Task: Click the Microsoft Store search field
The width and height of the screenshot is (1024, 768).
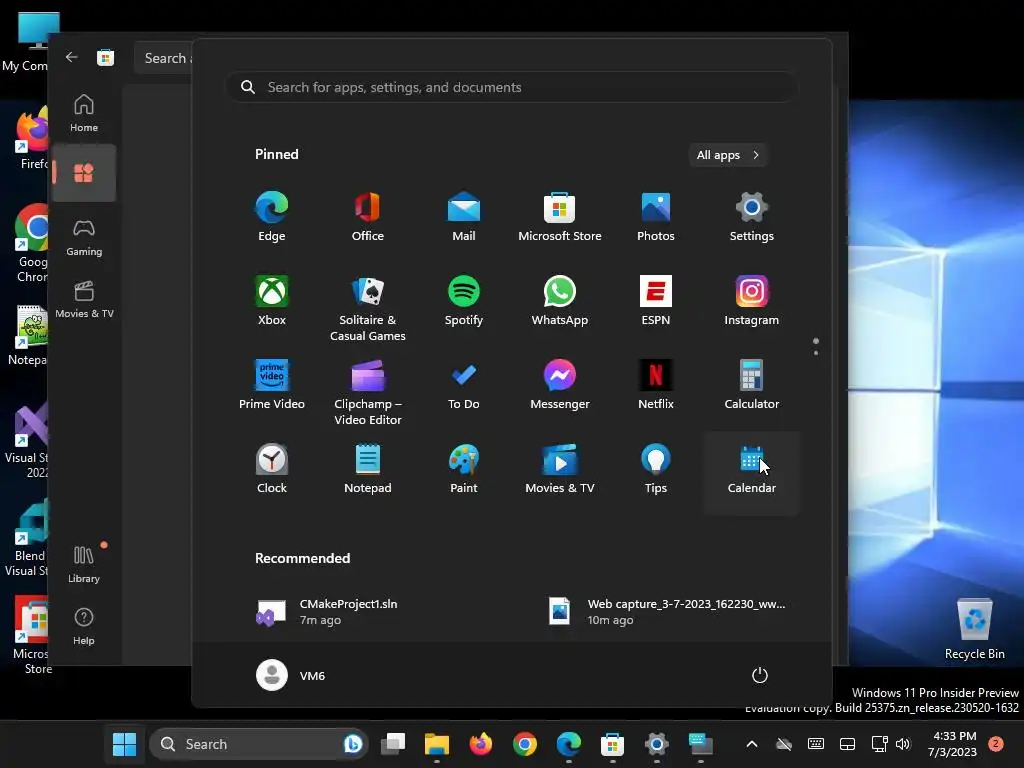Action: pos(163,58)
